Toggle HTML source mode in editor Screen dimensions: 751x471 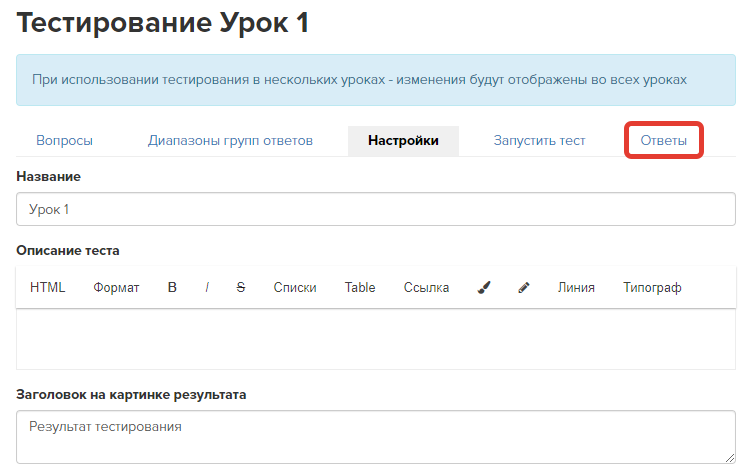coord(47,287)
